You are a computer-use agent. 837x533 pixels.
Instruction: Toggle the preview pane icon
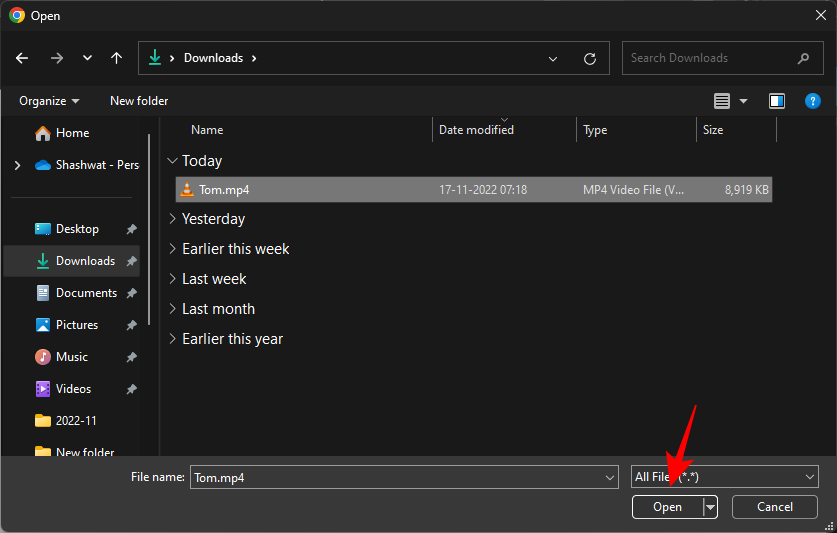(x=777, y=101)
